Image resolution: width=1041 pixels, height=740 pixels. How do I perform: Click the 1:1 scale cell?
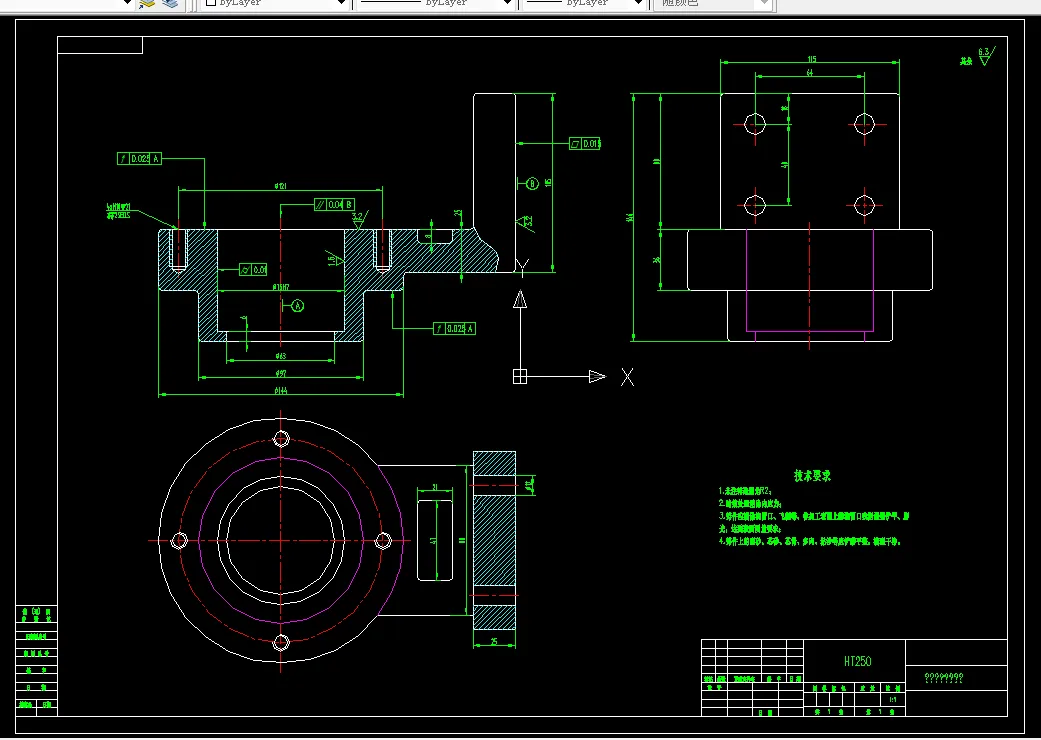[892, 700]
